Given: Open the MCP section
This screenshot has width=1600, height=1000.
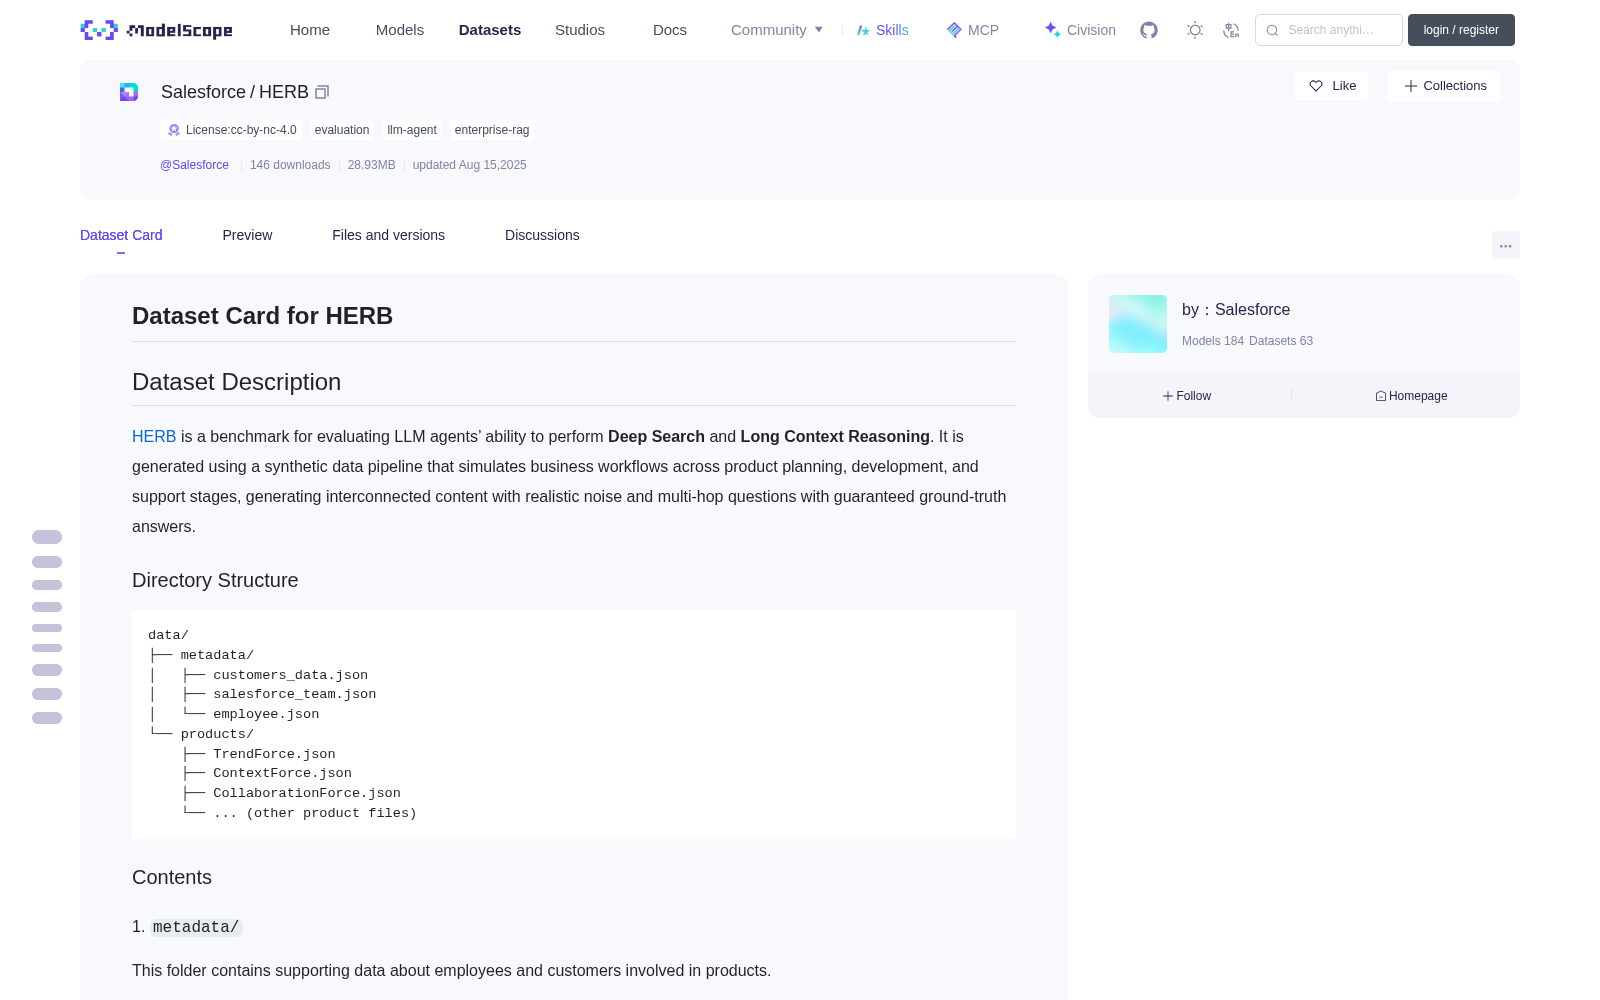Looking at the screenshot, I should pos(972,30).
